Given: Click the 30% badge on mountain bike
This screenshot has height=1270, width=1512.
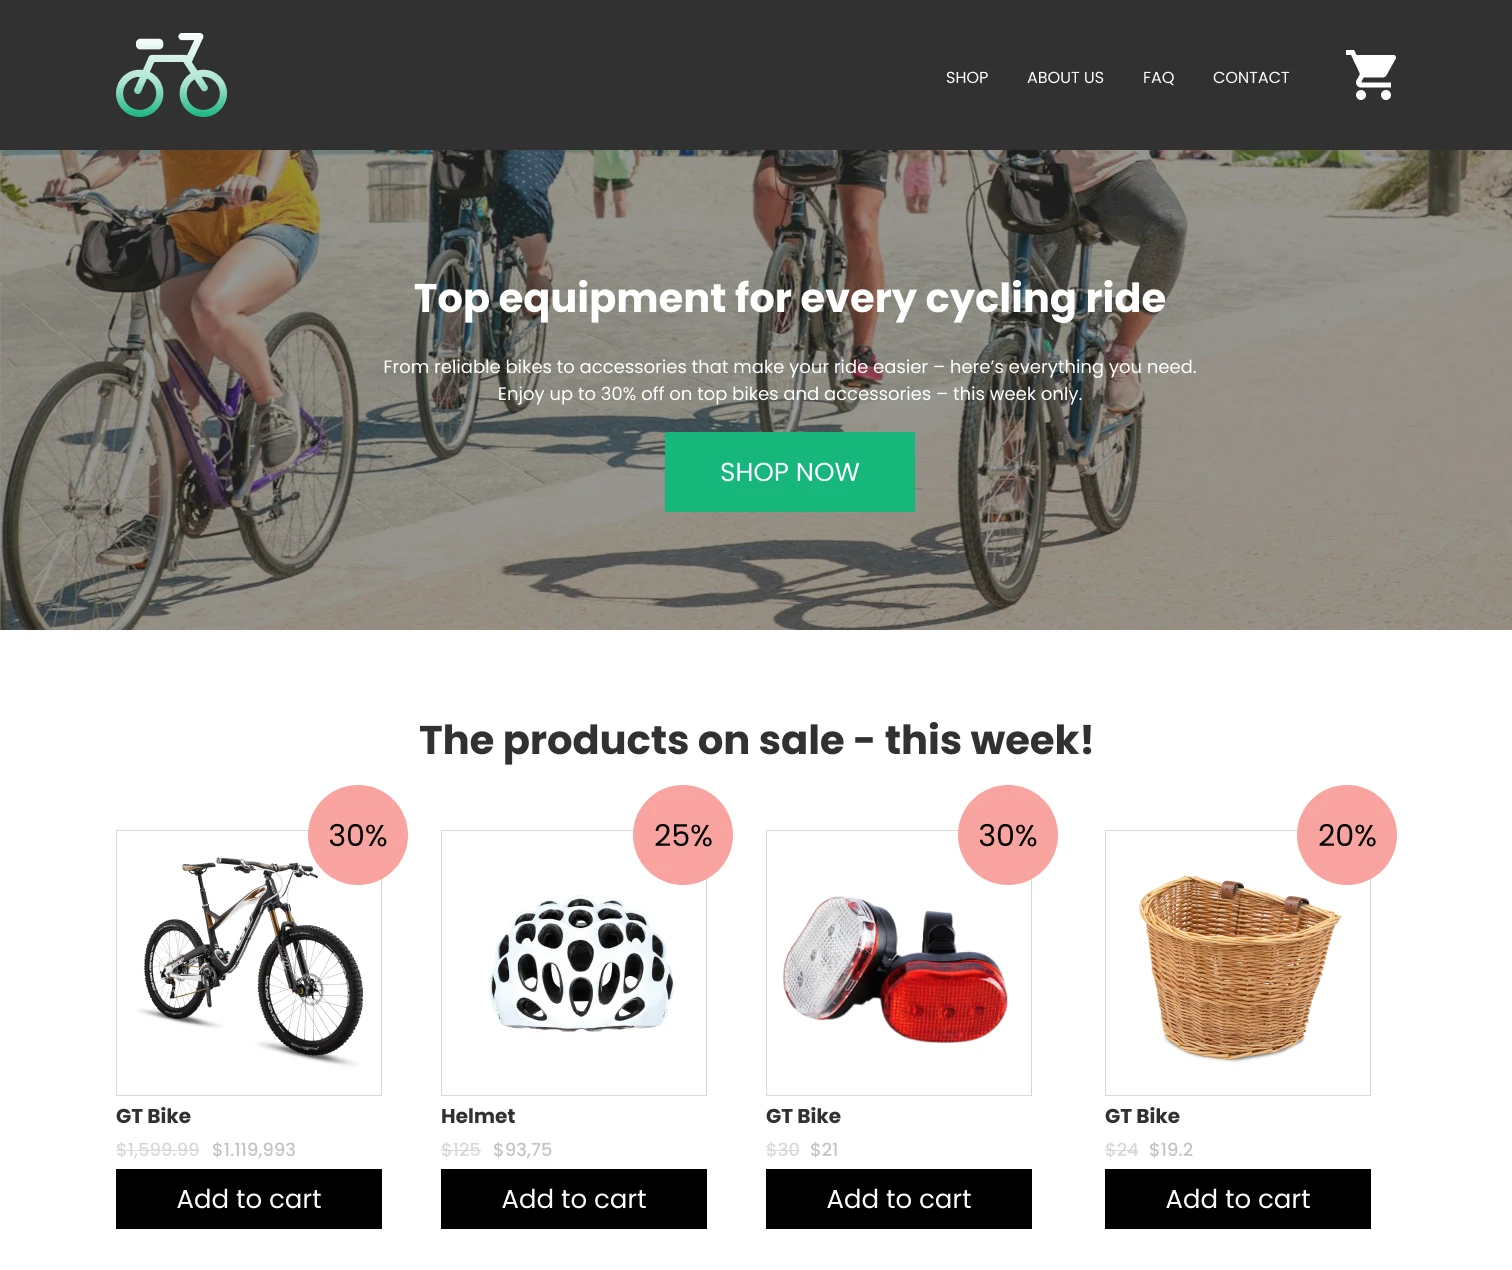Looking at the screenshot, I should (358, 835).
